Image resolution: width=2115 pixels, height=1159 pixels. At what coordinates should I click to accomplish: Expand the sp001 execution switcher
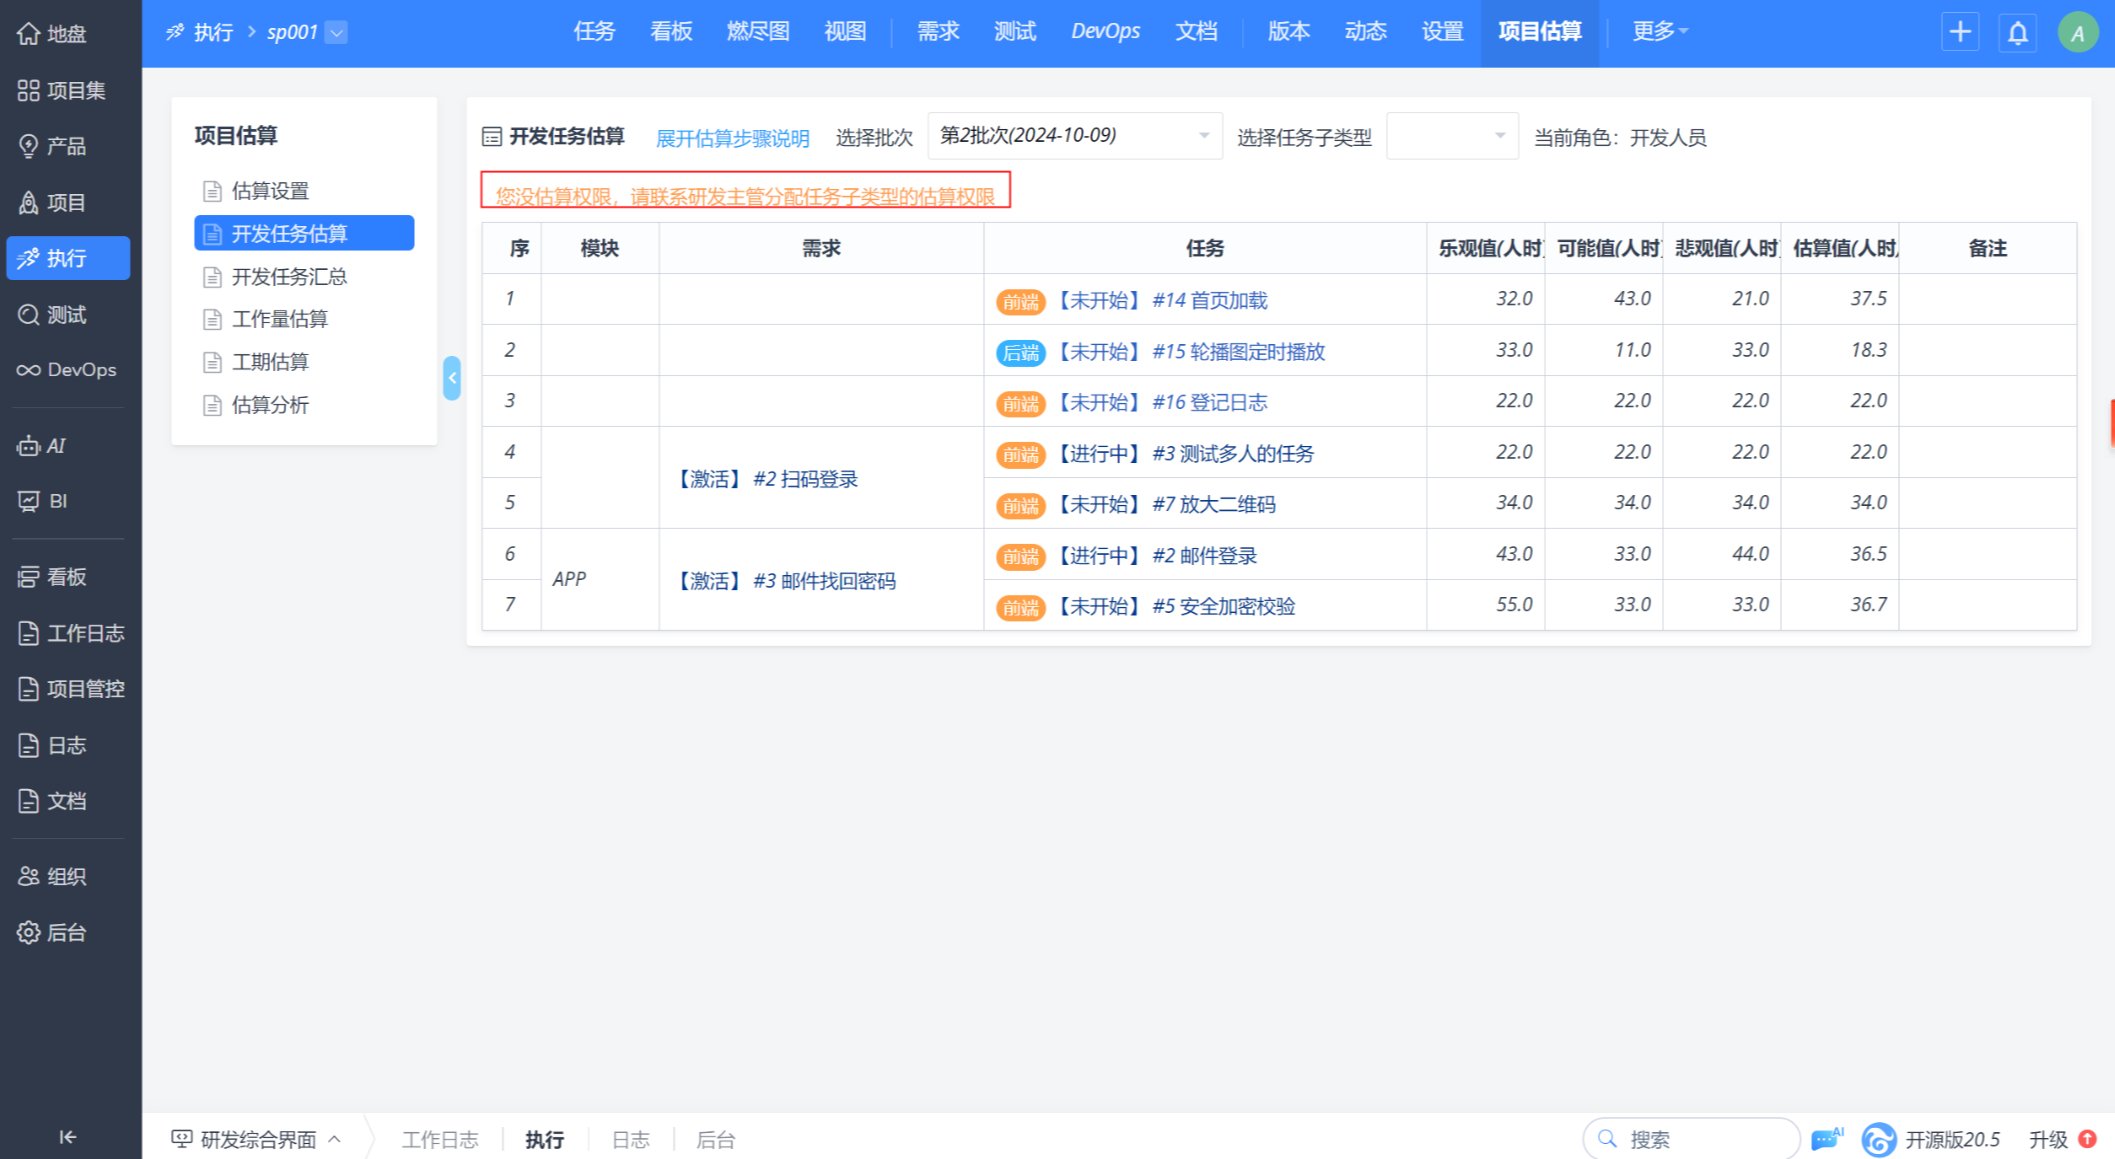337,33
